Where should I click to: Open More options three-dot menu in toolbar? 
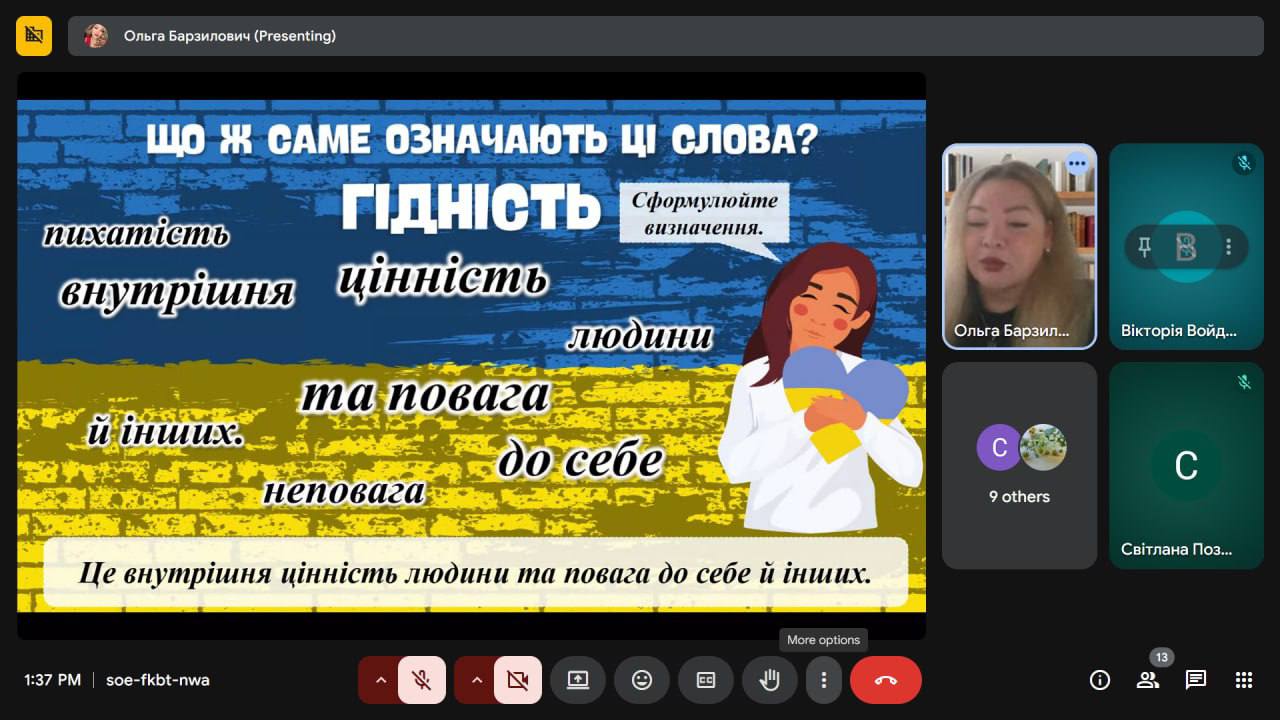pyautogui.click(x=824, y=680)
